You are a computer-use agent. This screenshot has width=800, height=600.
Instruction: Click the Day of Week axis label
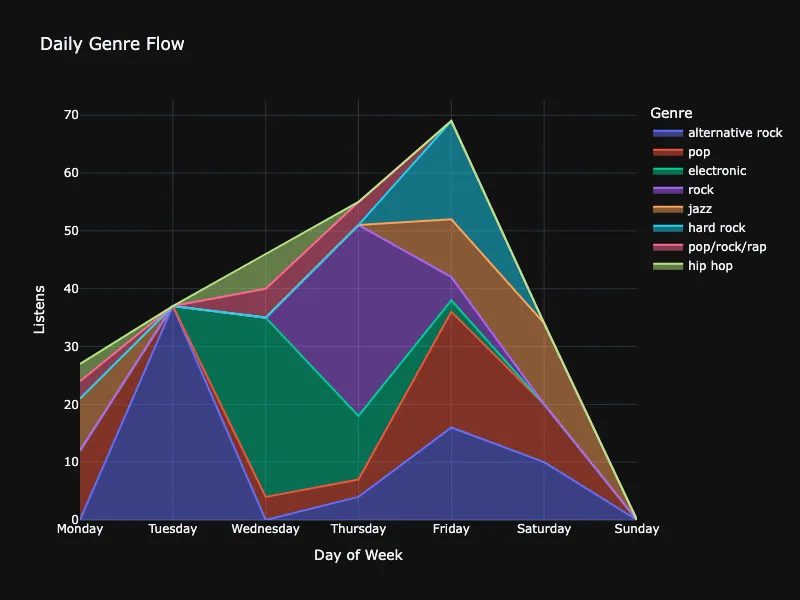(x=358, y=555)
